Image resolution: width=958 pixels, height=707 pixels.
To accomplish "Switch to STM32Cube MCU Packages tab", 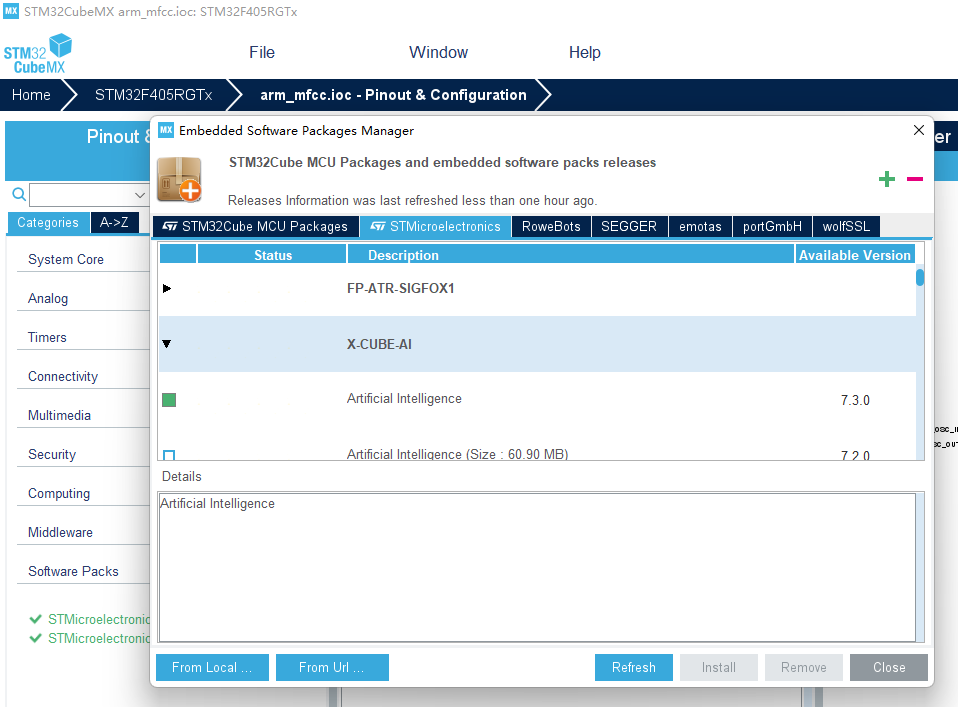I will pos(255,227).
